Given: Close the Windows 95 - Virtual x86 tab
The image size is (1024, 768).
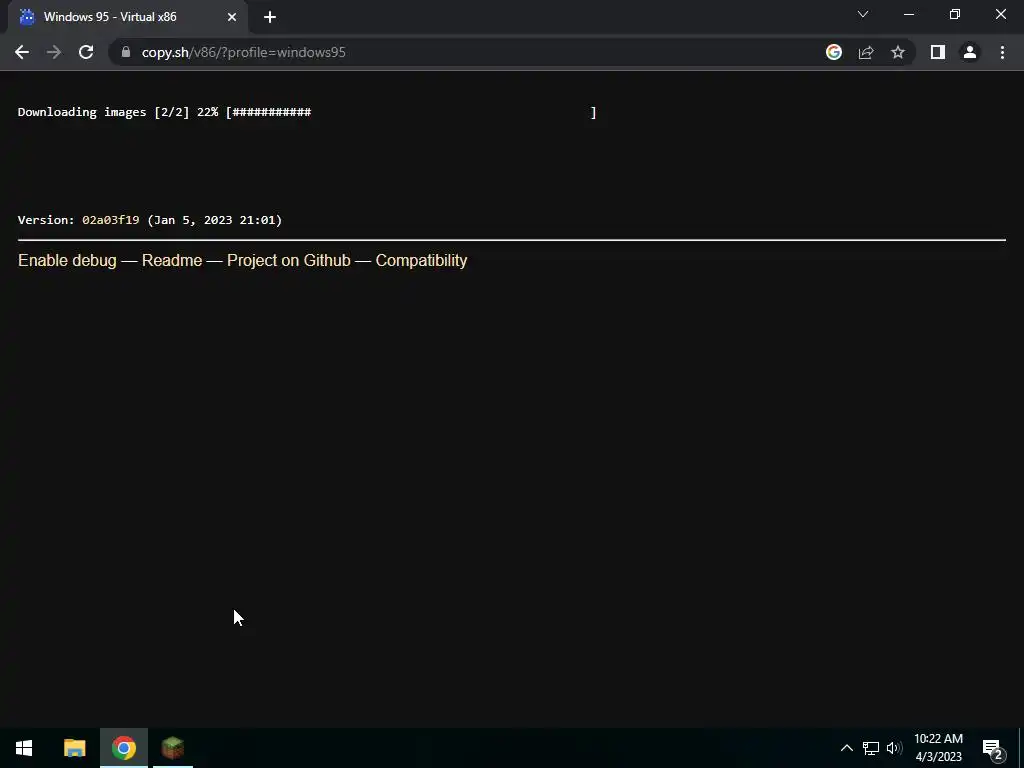Looking at the screenshot, I should [x=232, y=17].
